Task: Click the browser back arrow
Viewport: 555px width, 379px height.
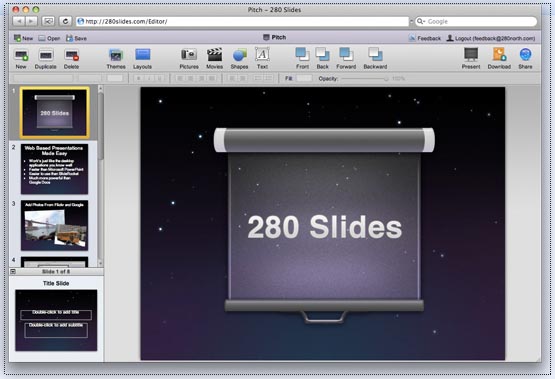Action: [19, 21]
